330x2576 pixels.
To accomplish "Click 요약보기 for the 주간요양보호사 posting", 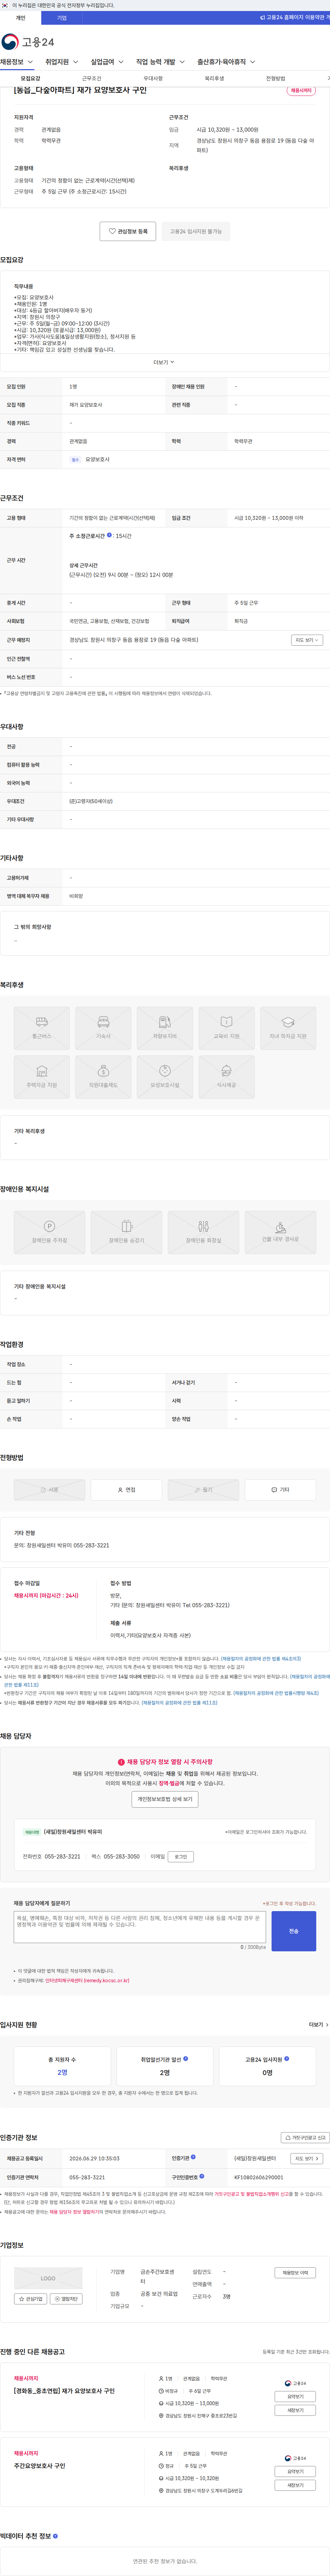I will tap(295, 2471).
